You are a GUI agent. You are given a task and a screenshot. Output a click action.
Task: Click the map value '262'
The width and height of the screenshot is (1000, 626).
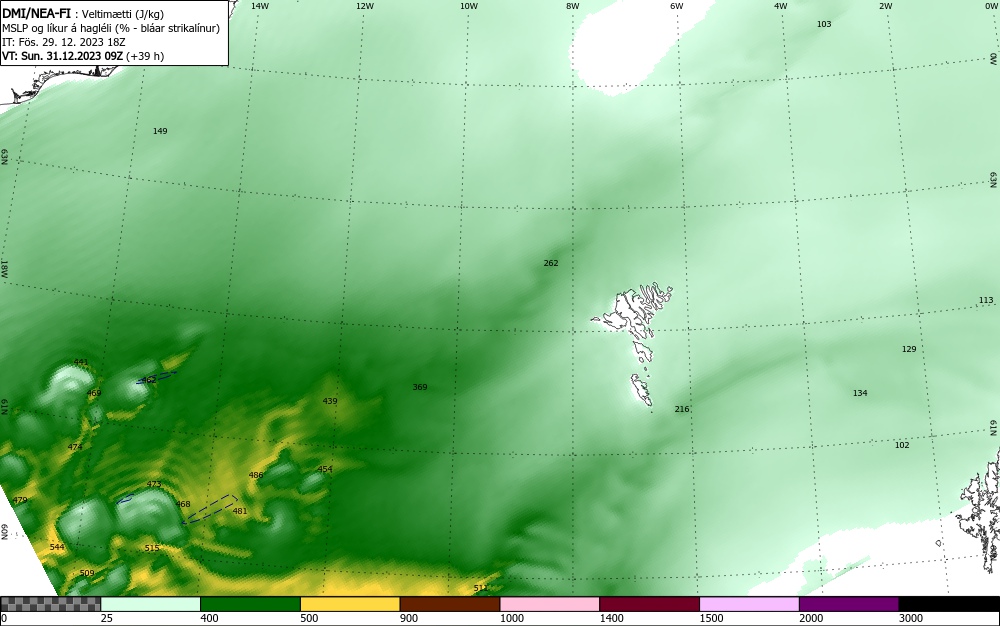pyautogui.click(x=551, y=263)
